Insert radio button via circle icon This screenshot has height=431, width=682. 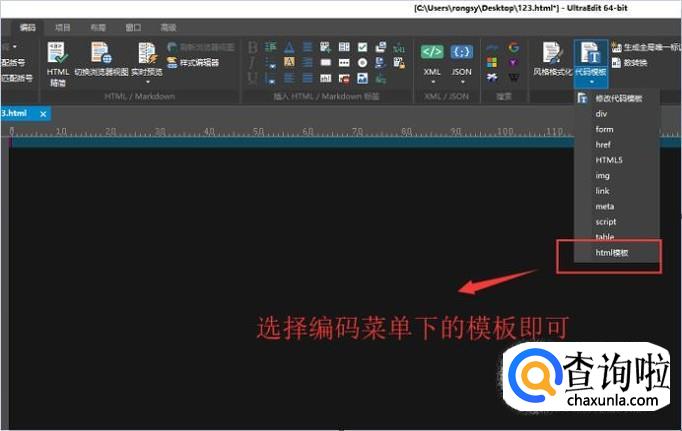[x=362, y=63]
